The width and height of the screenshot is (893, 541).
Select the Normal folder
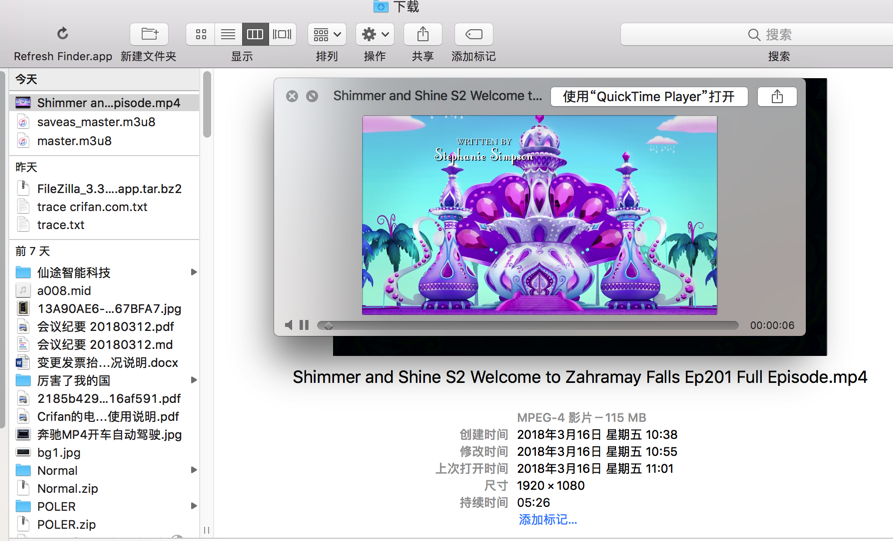[x=104, y=470]
